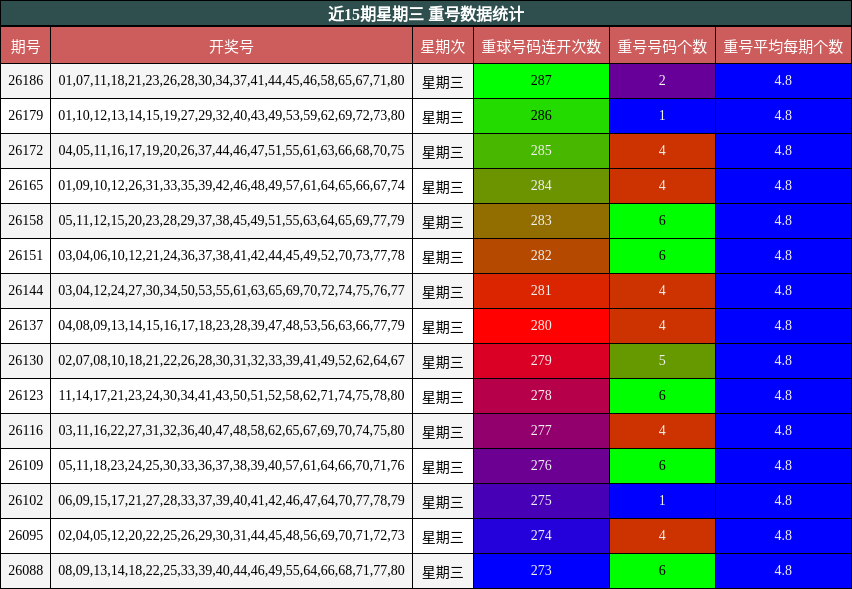Click the draw numbers for issue 26130
The image size is (852, 589).
coord(231,361)
